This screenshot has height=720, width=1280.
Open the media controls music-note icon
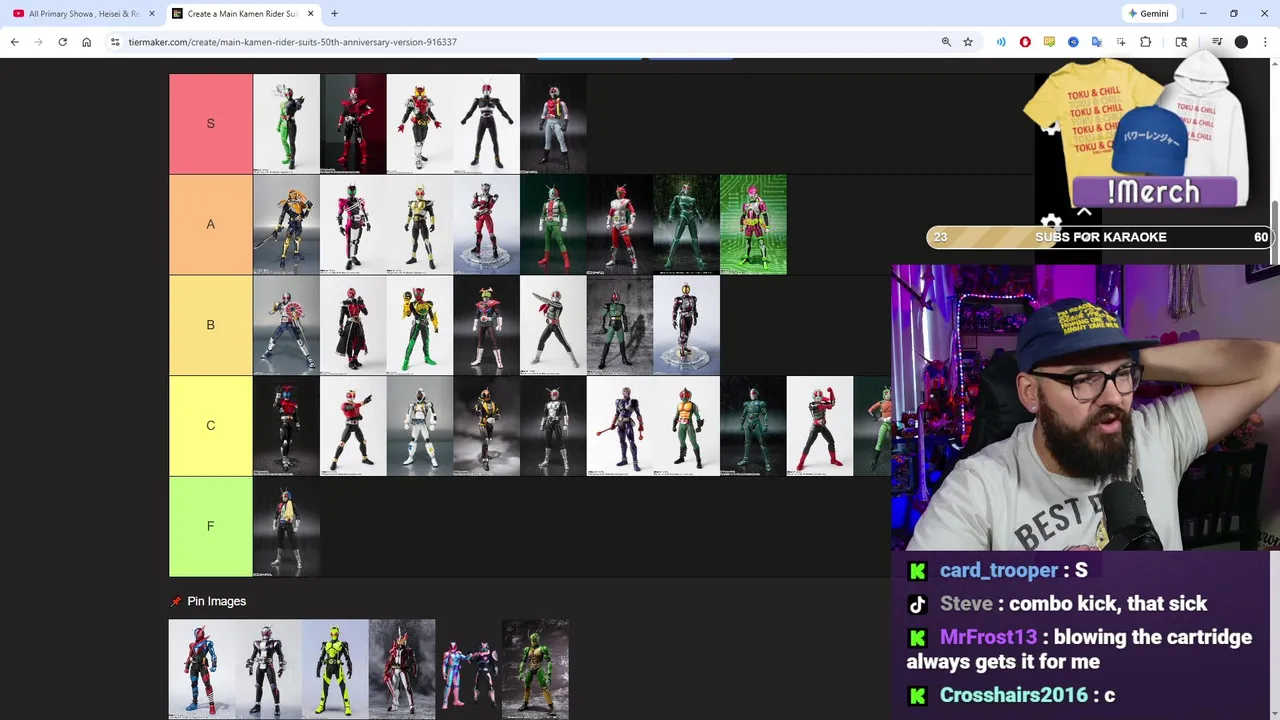(1217, 42)
